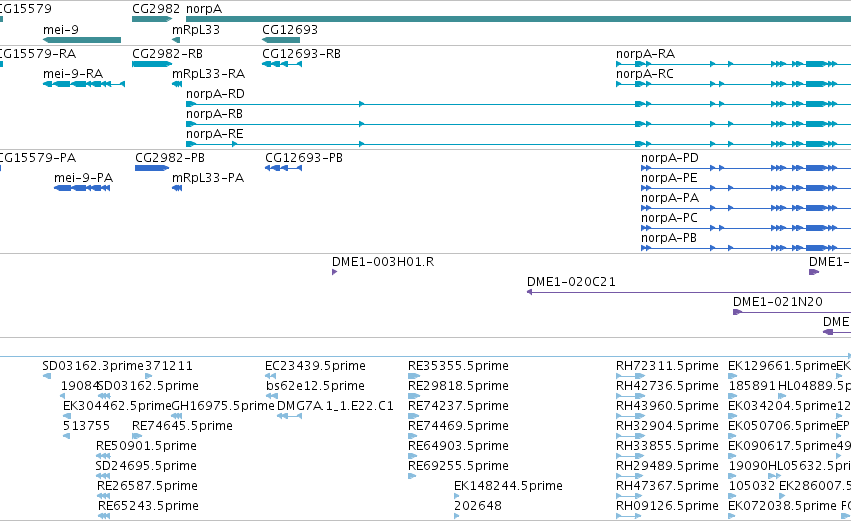Screen dimensions: 851x521
Task: Click the CG2982 gene feature
Action: tap(152, 19)
